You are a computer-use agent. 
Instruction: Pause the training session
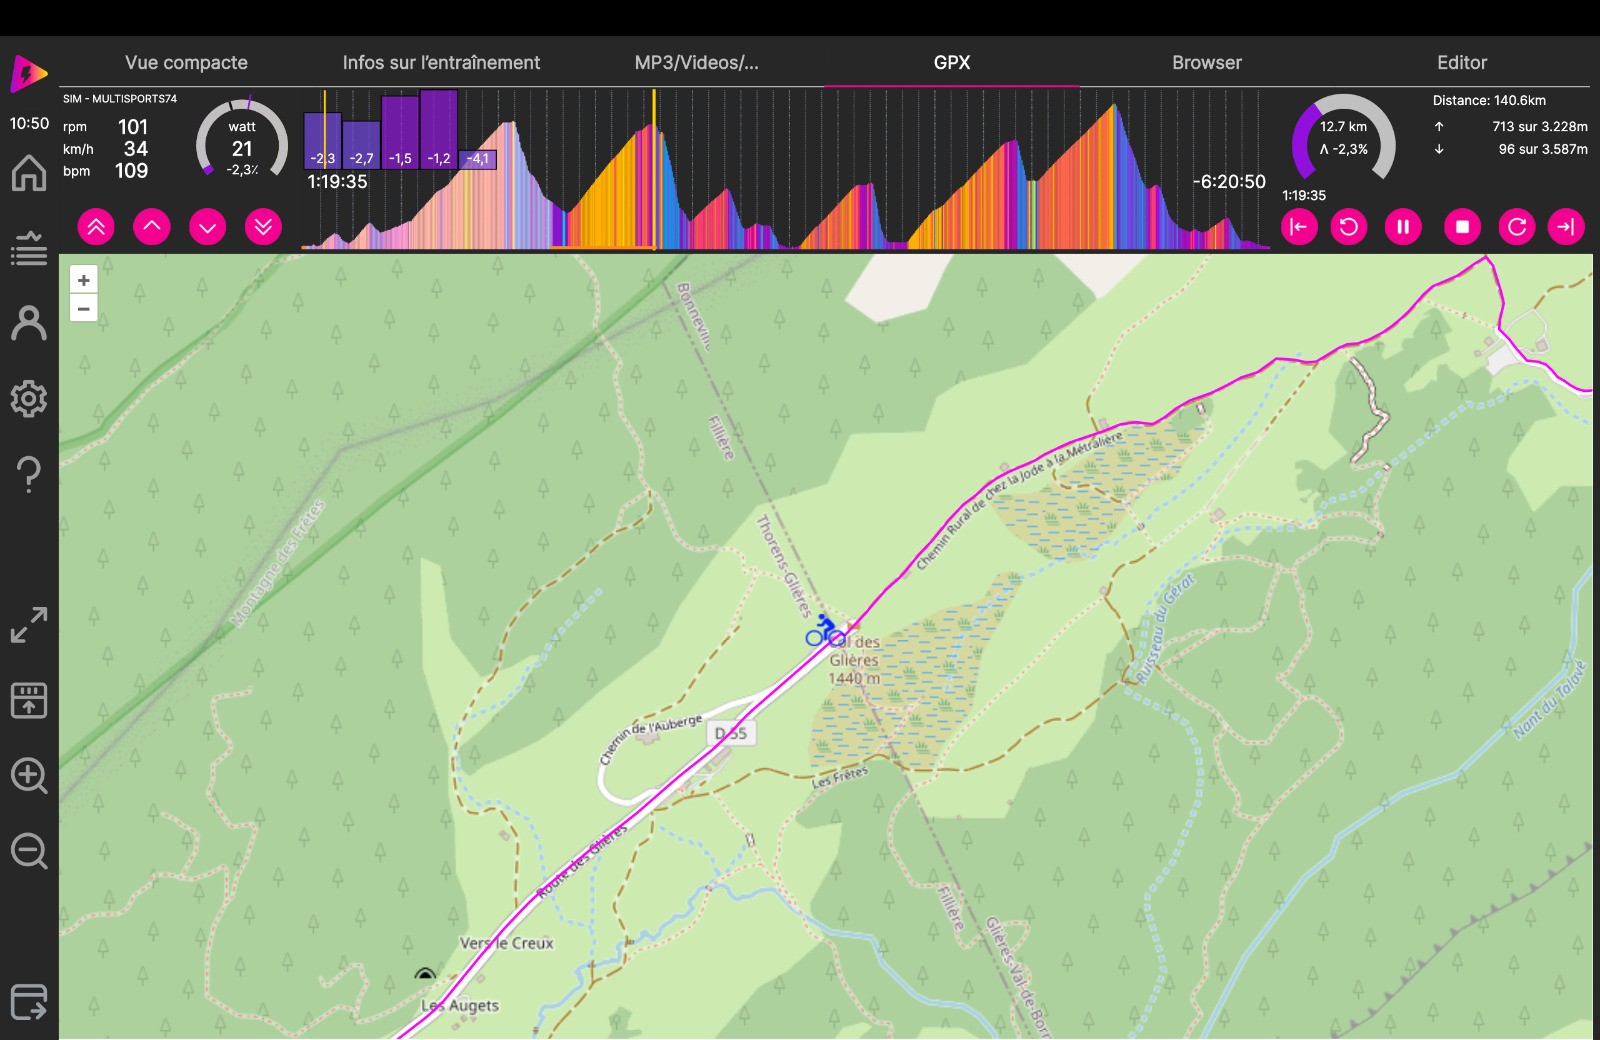(1403, 227)
